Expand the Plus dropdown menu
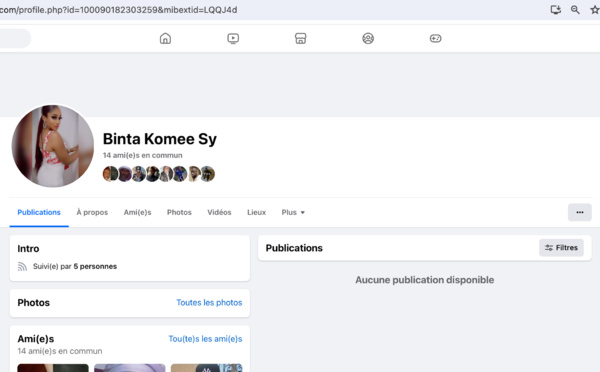The height and width of the screenshot is (372, 600). 293,212
